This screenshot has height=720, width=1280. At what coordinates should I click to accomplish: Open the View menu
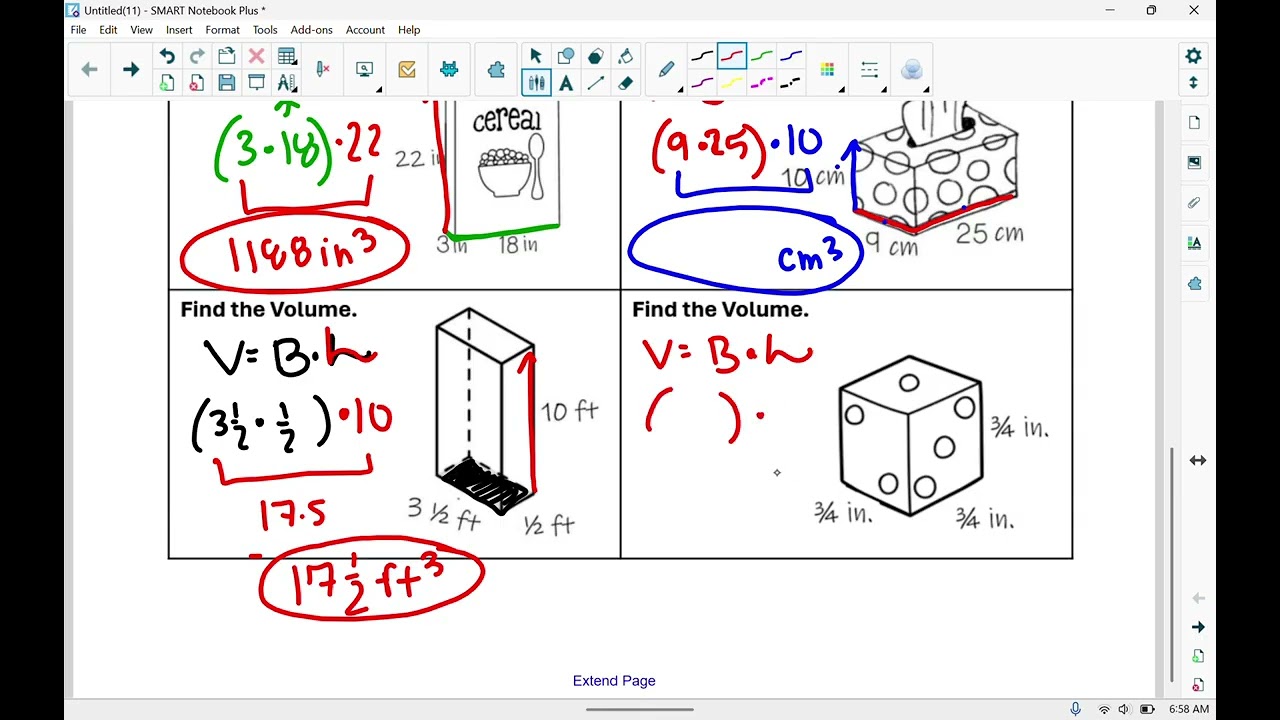tap(141, 30)
